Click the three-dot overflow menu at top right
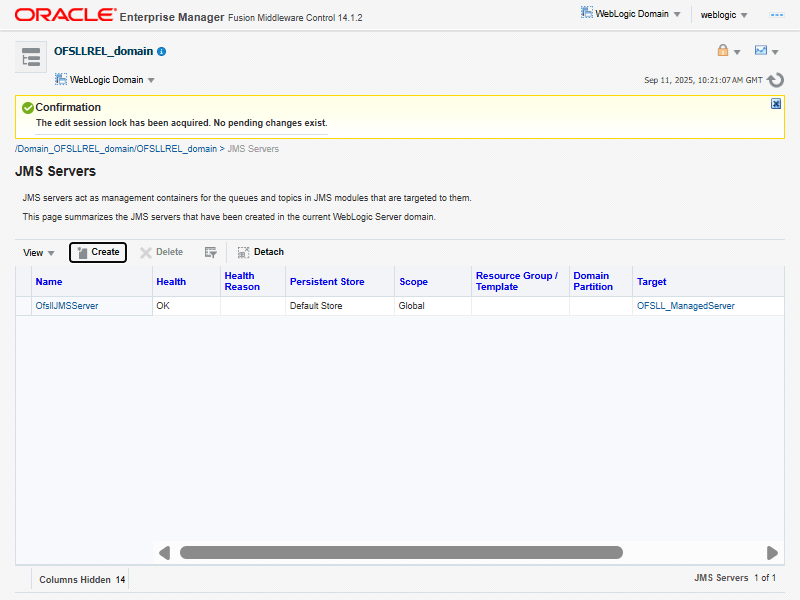800x600 pixels. pos(777,15)
